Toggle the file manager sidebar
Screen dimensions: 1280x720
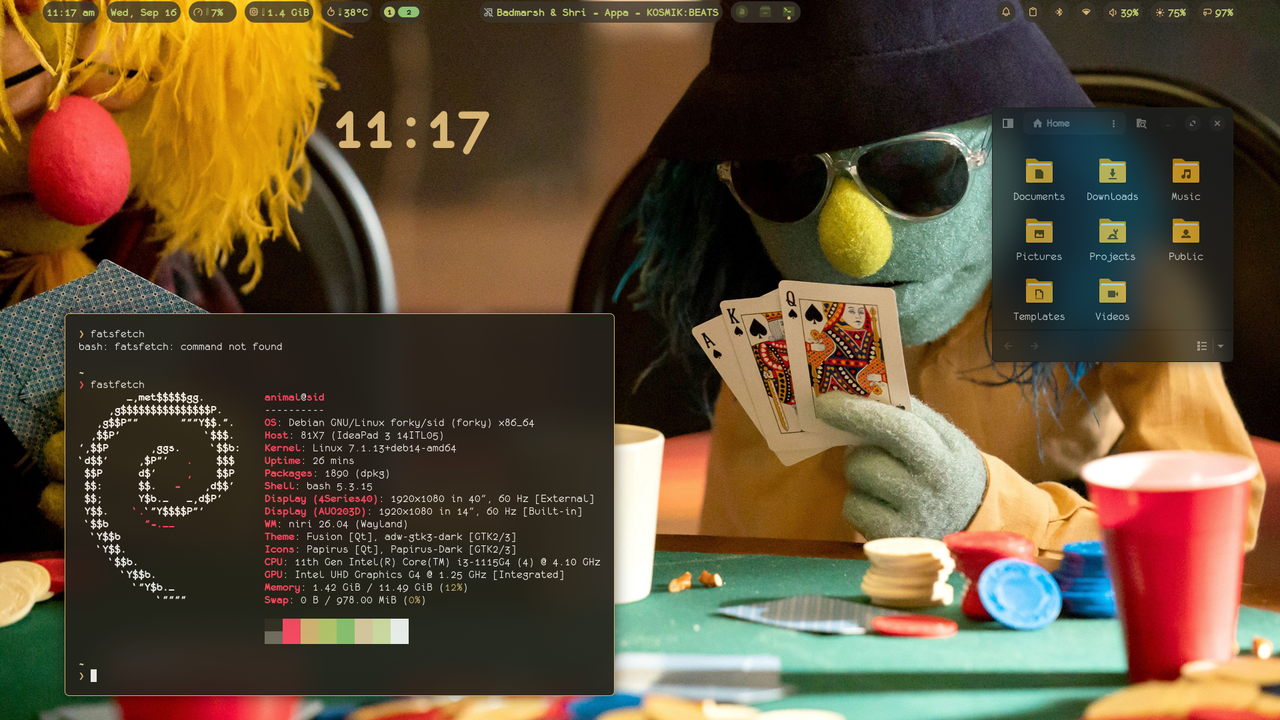click(1008, 123)
